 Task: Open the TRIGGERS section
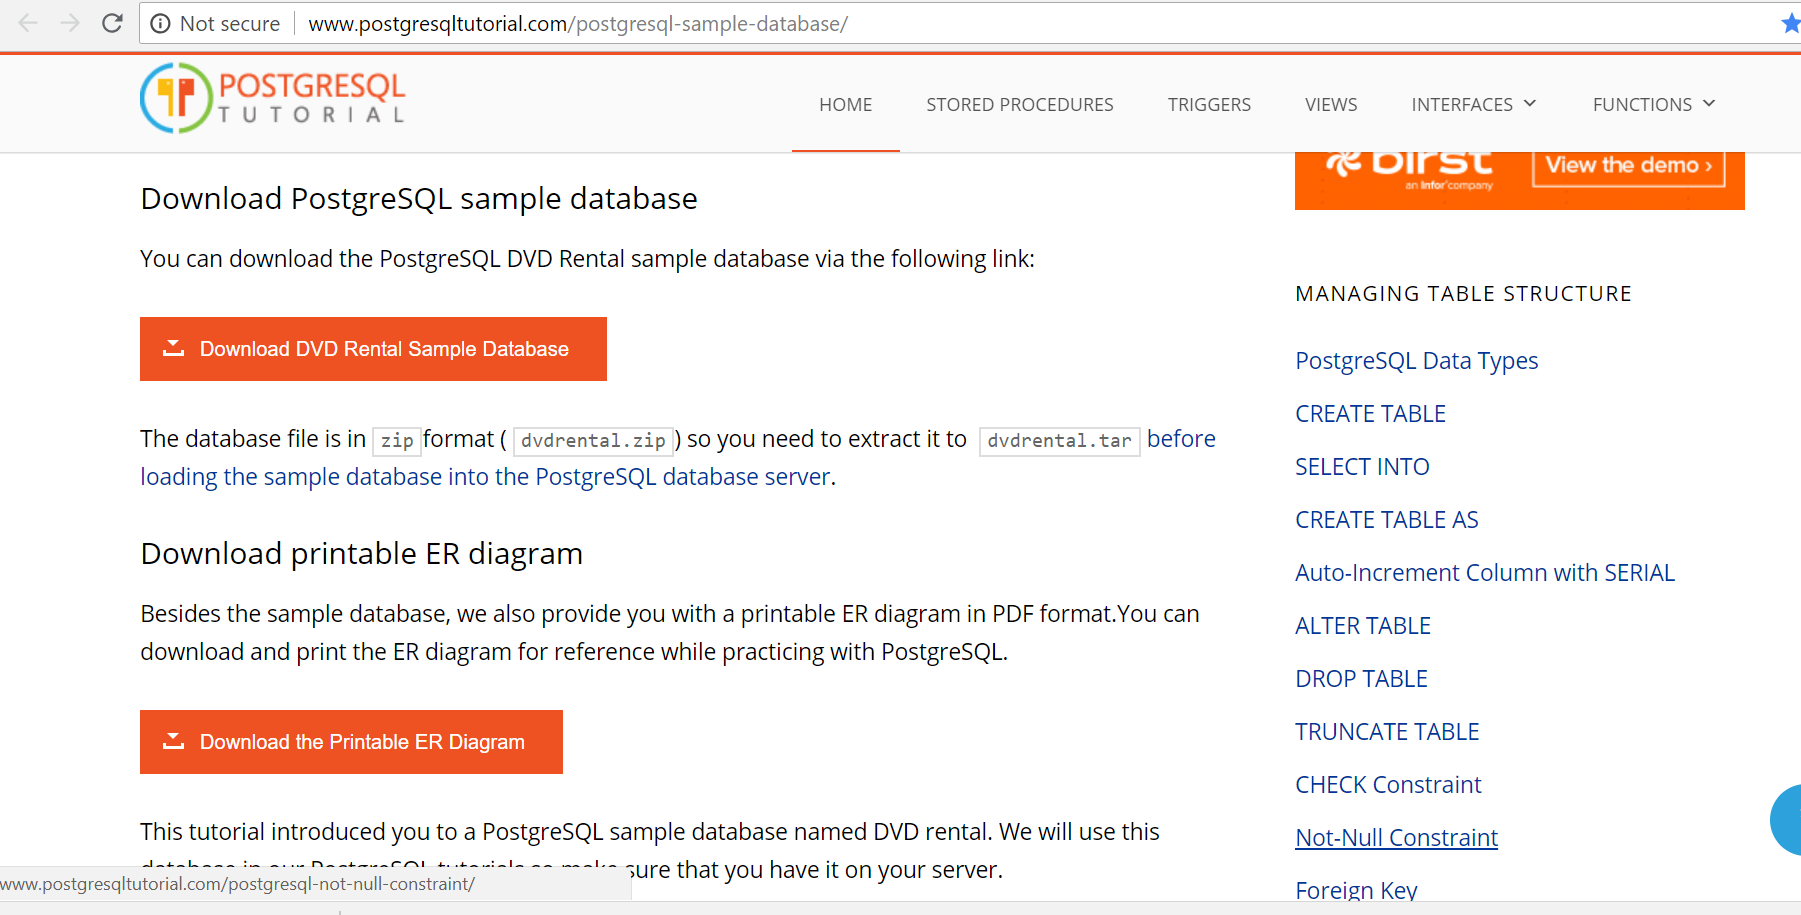tap(1209, 104)
